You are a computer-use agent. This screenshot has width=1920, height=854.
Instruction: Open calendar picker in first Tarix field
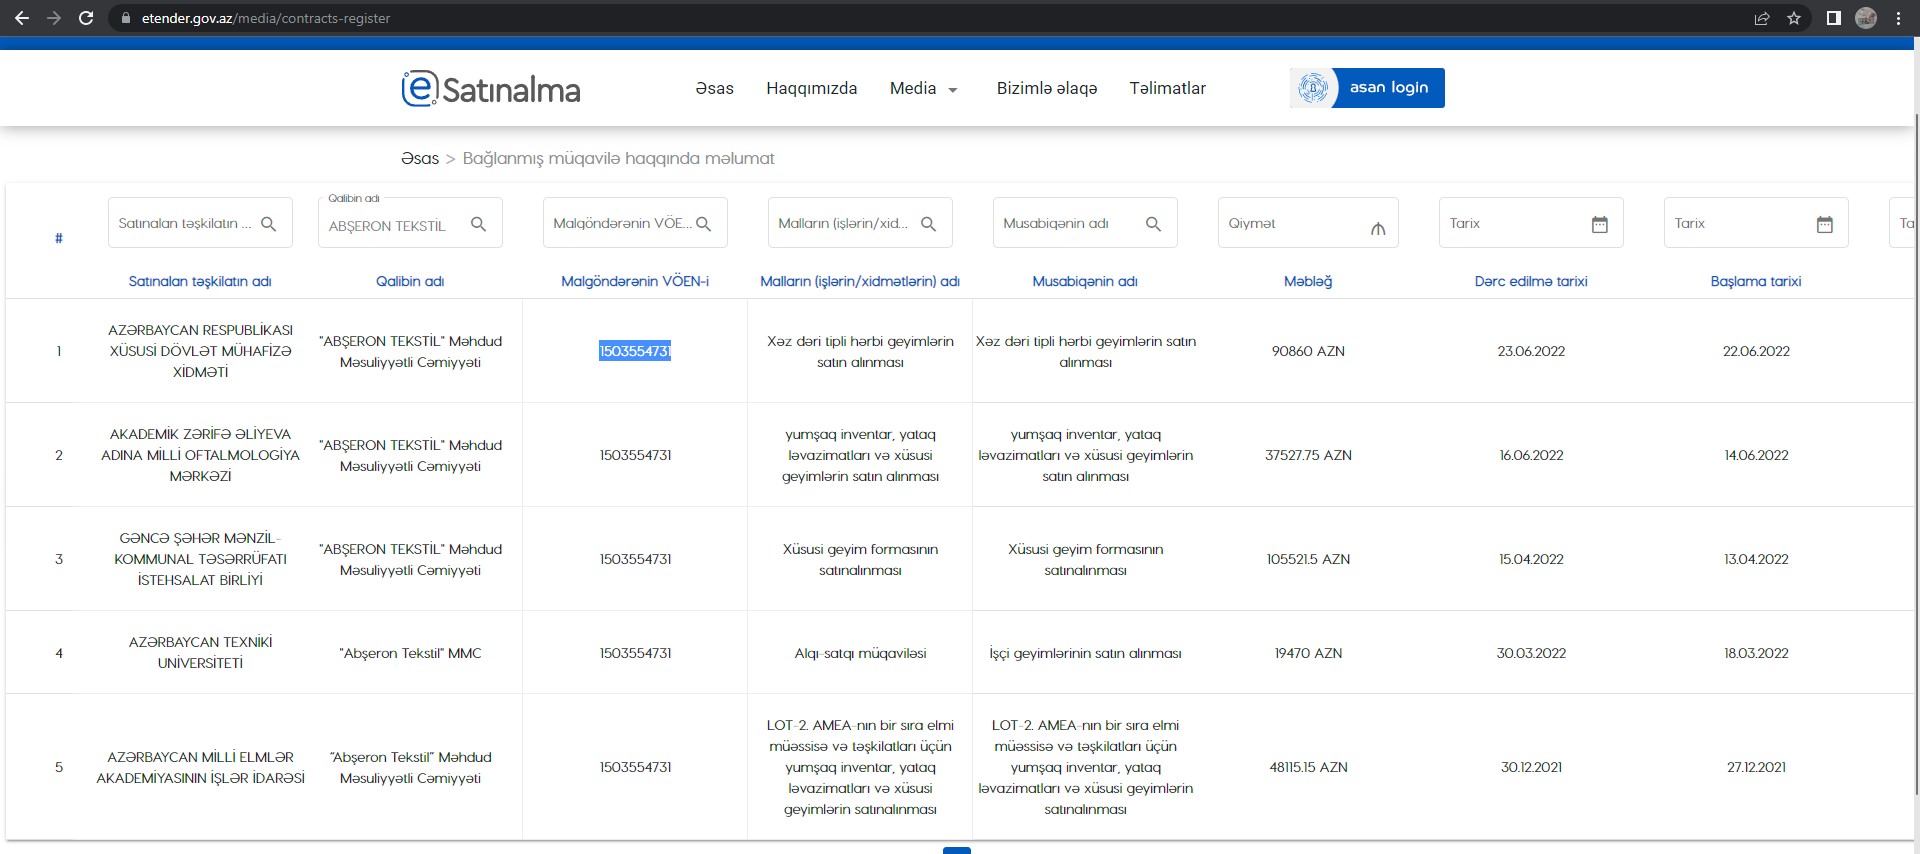[x=1599, y=224]
